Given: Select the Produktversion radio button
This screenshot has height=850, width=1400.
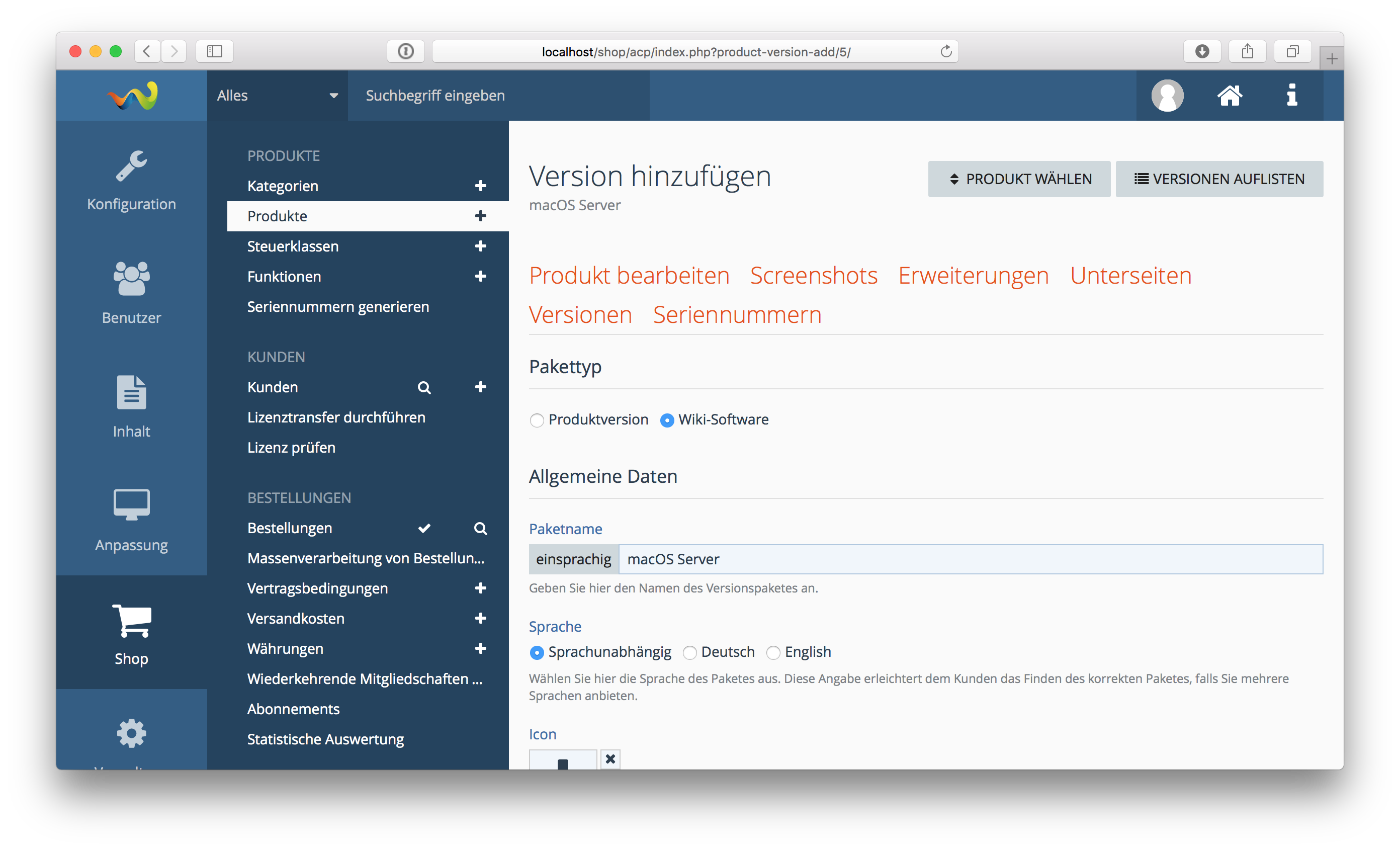Looking at the screenshot, I should point(537,420).
